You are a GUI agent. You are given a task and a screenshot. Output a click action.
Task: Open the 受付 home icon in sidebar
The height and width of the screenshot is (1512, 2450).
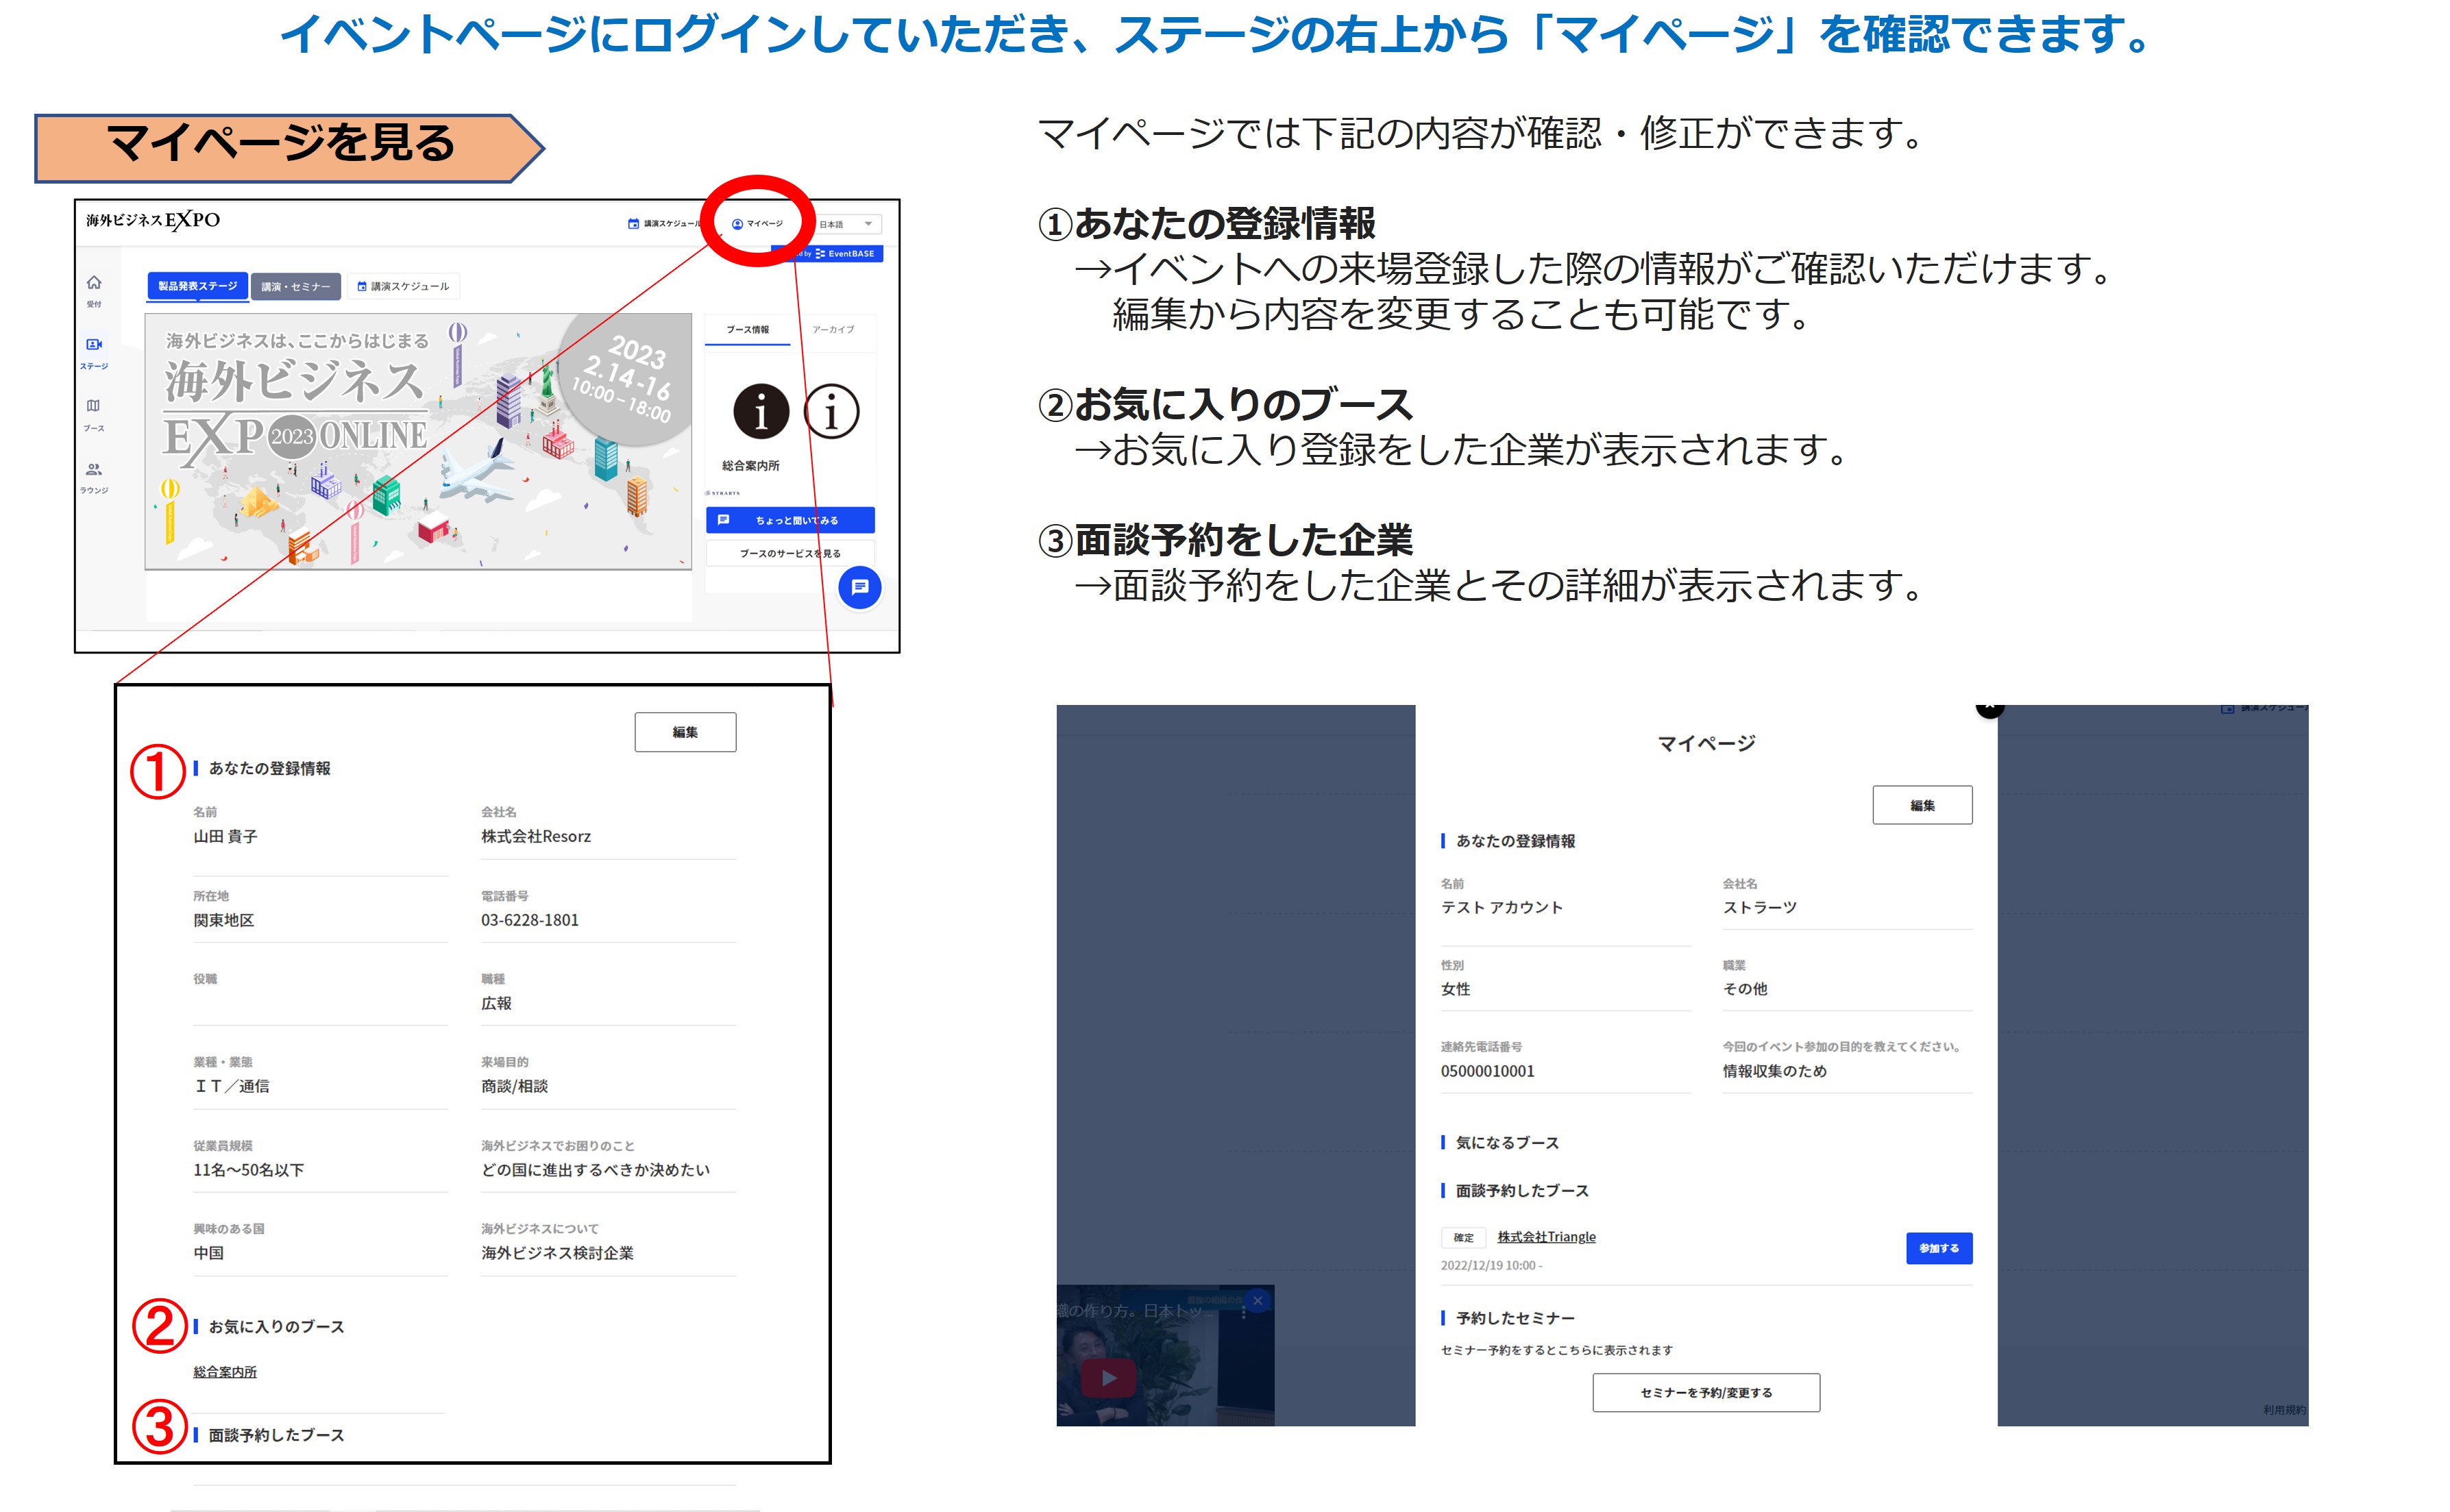click(x=94, y=283)
